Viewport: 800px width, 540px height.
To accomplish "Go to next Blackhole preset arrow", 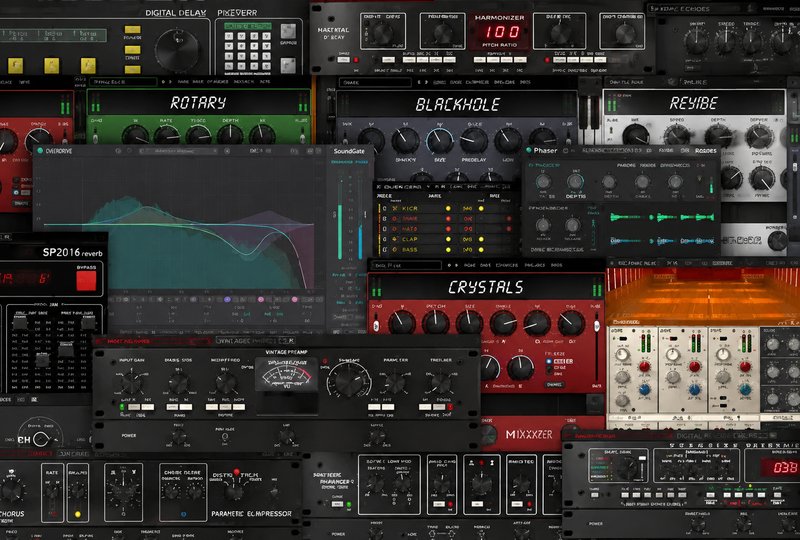I will click(426, 82).
